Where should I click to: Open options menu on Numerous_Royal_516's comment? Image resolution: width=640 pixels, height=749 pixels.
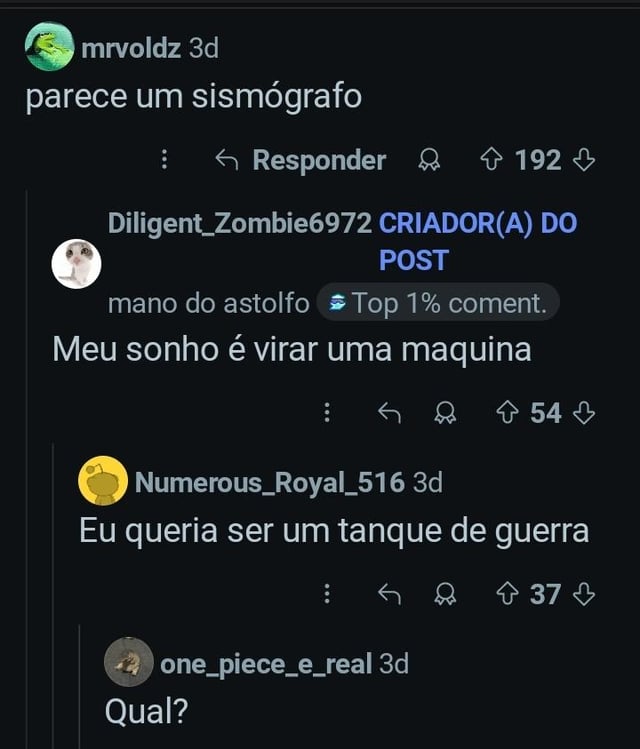point(326,594)
